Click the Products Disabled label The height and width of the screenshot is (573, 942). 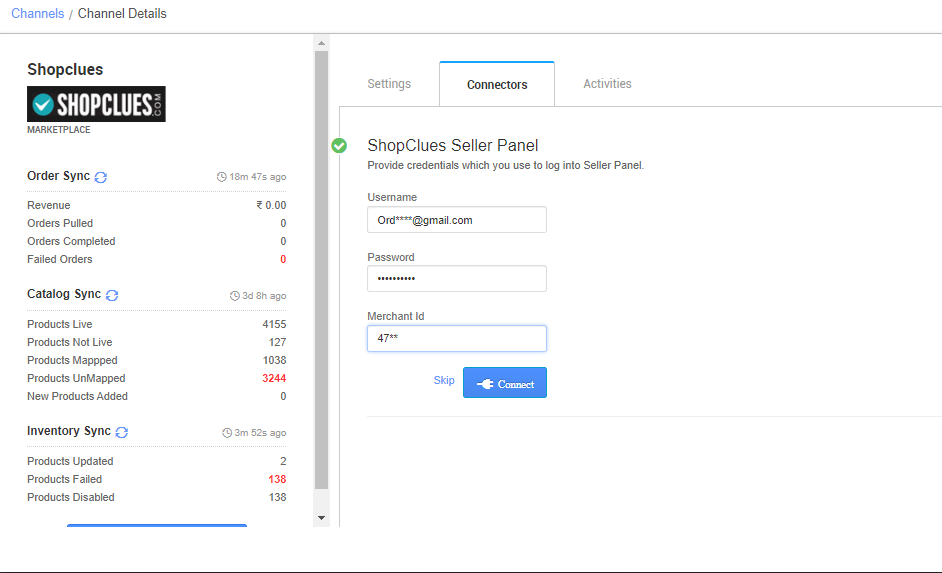[71, 497]
